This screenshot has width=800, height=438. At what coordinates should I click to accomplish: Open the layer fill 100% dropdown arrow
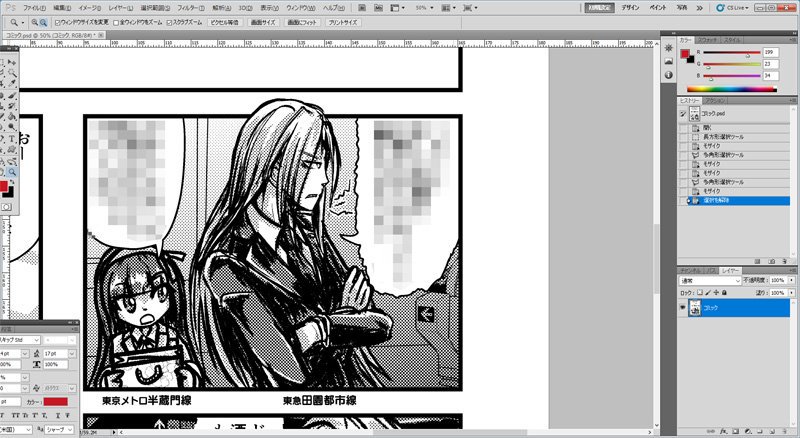click(x=791, y=293)
